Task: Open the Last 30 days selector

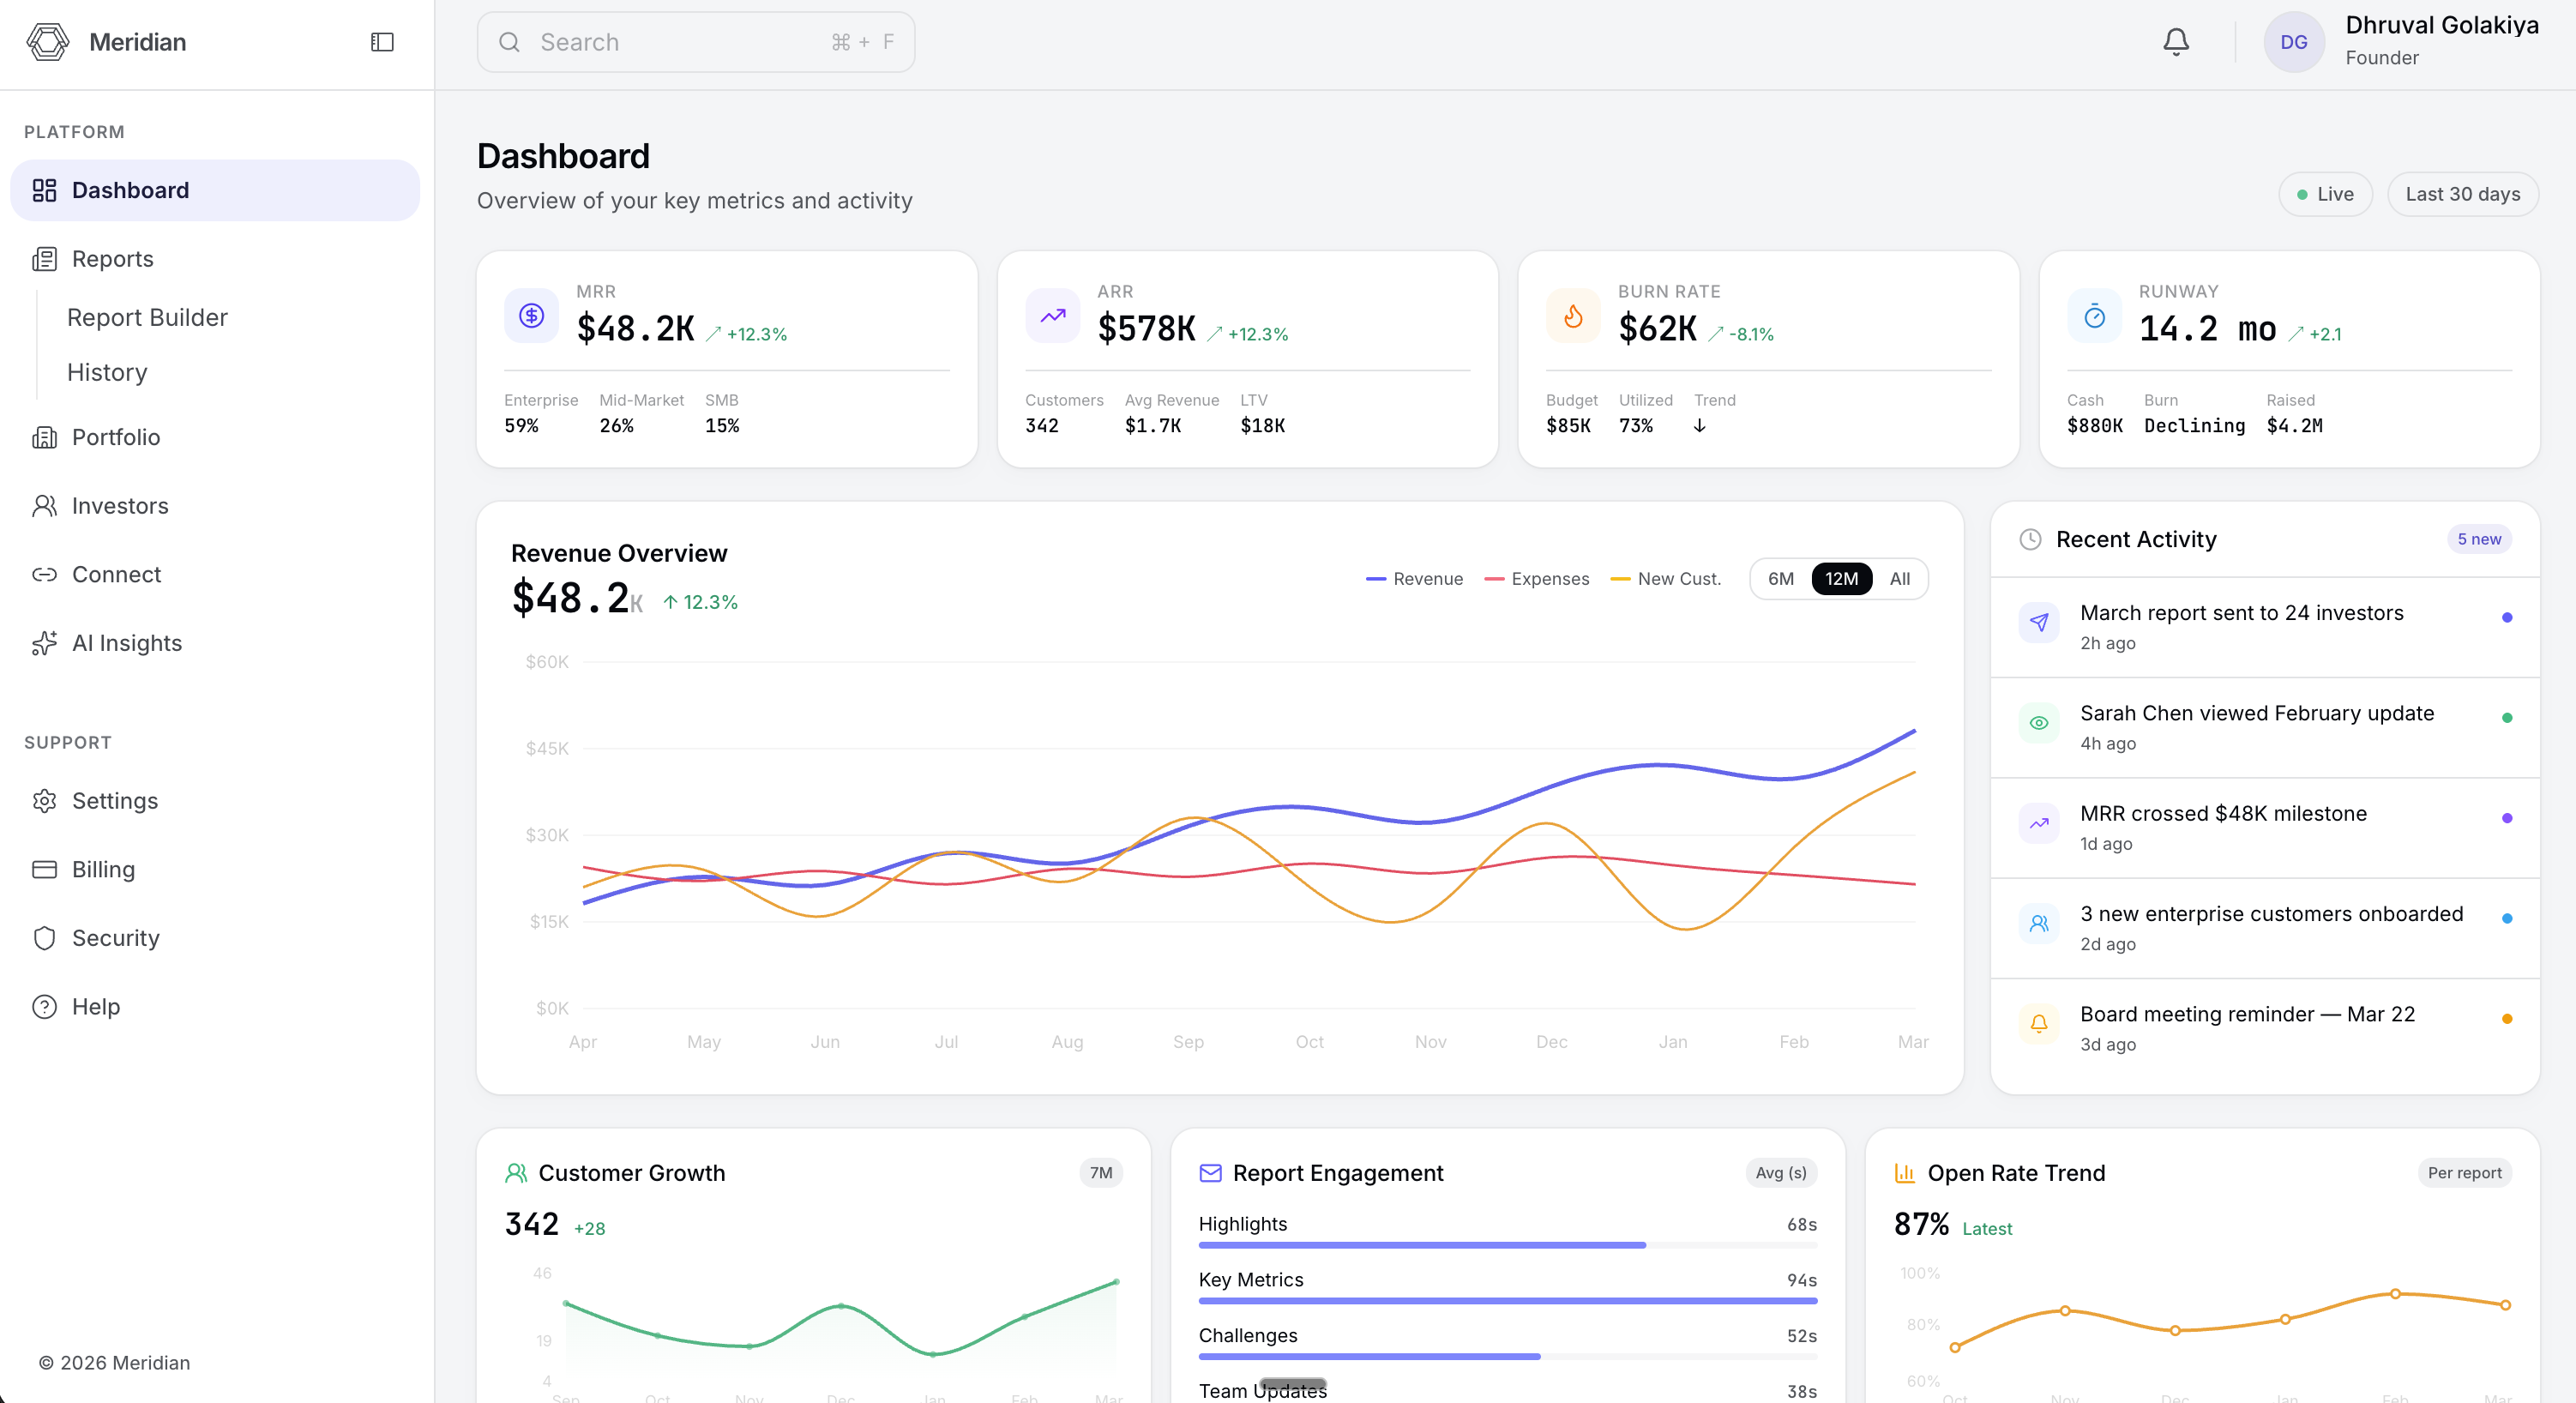Action: tap(2462, 194)
